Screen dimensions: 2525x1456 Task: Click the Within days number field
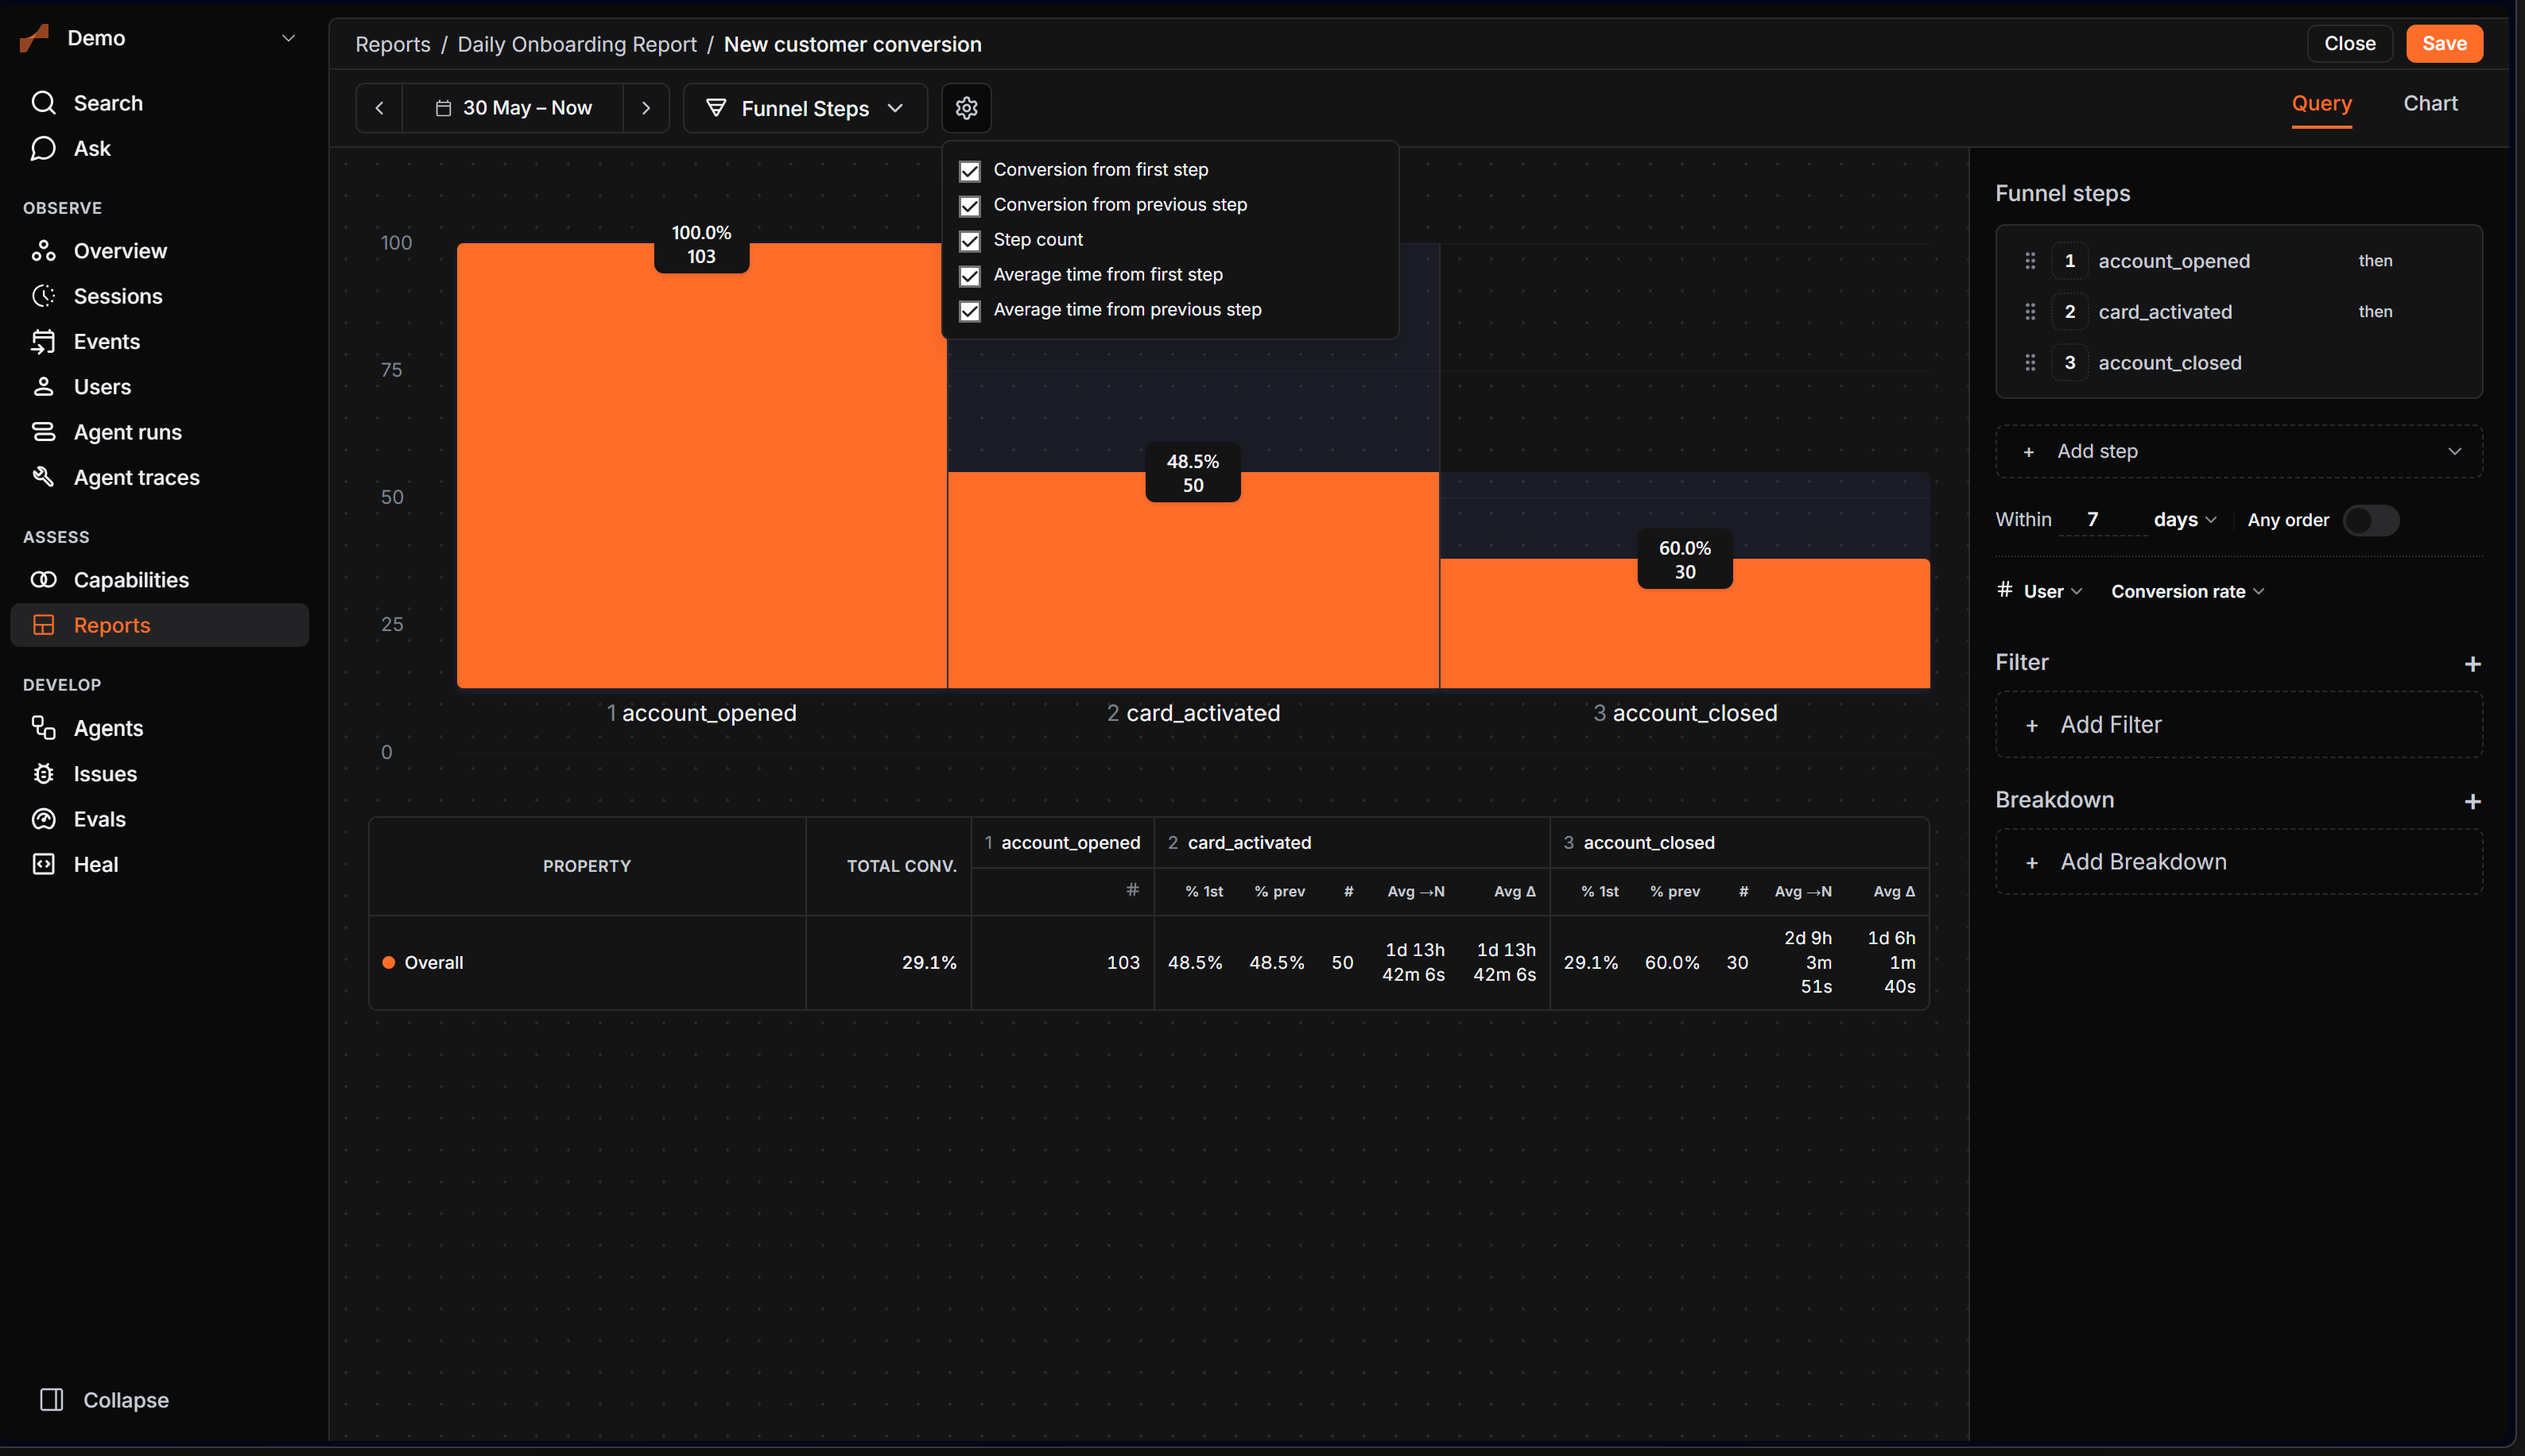click(x=2102, y=520)
